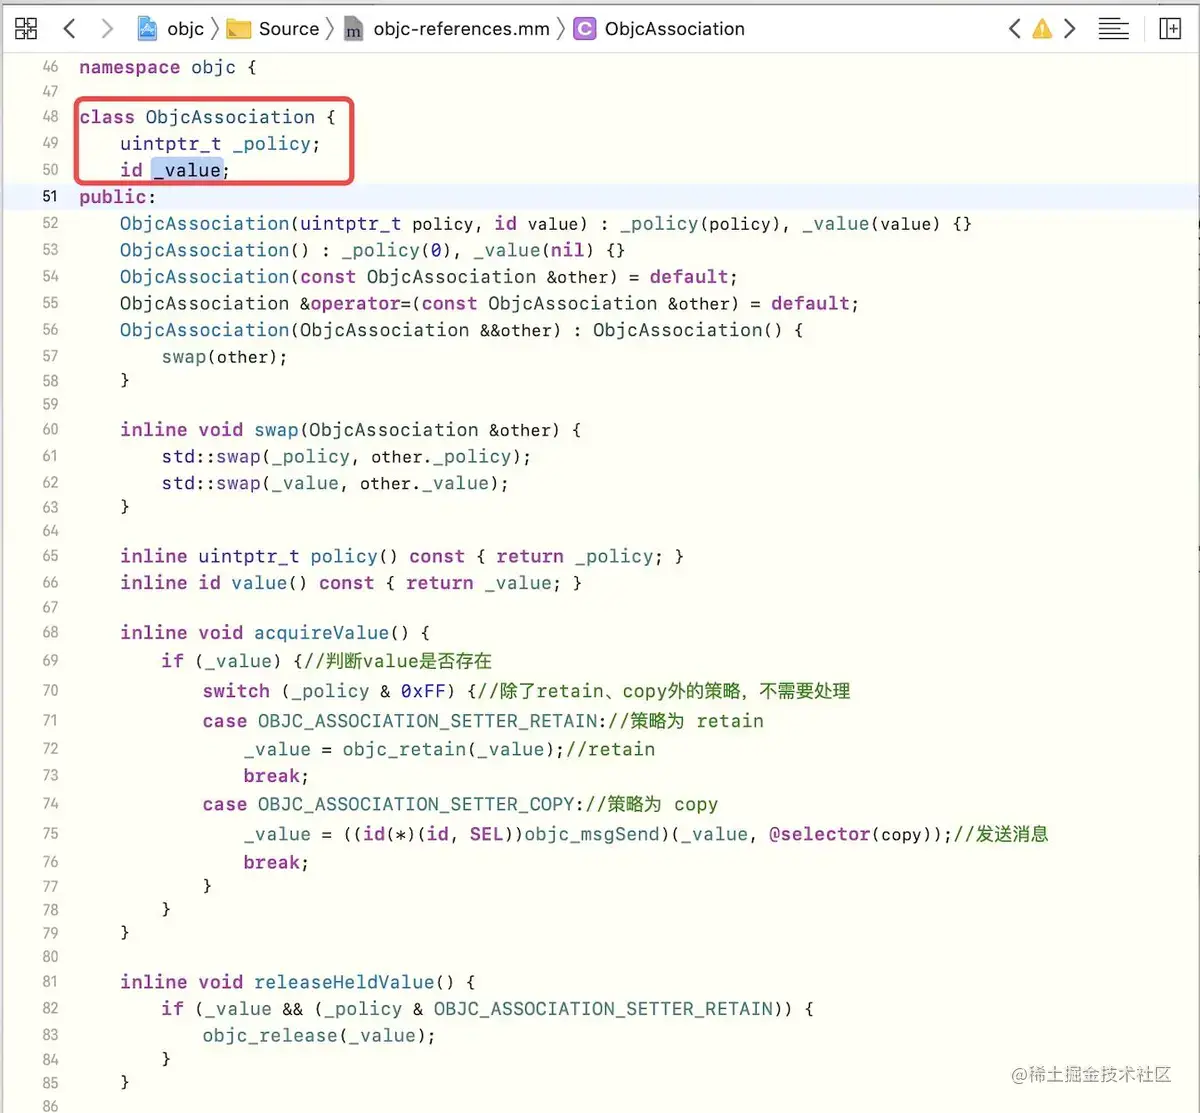1200x1113 pixels.
Task: Click the 'if (_value)' condition on line 69
Action: point(222,661)
